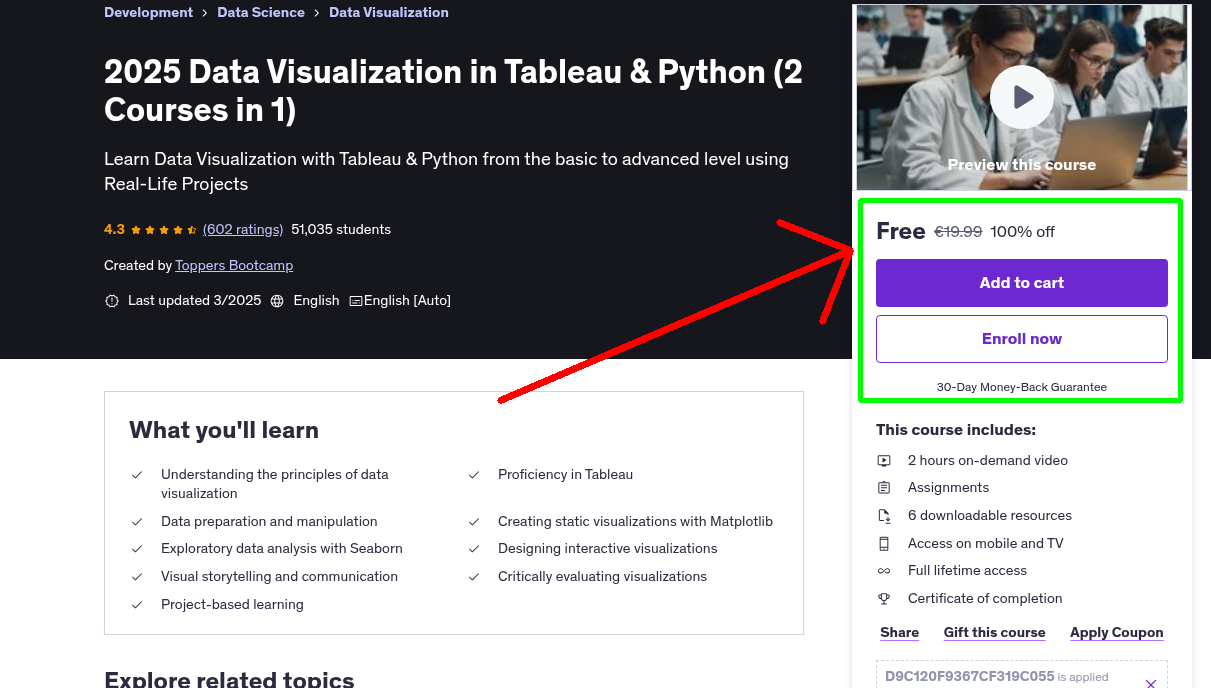The height and width of the screenshot is (688, 1211).
Task: Play the course preview video
Action: coord(1021,96)
